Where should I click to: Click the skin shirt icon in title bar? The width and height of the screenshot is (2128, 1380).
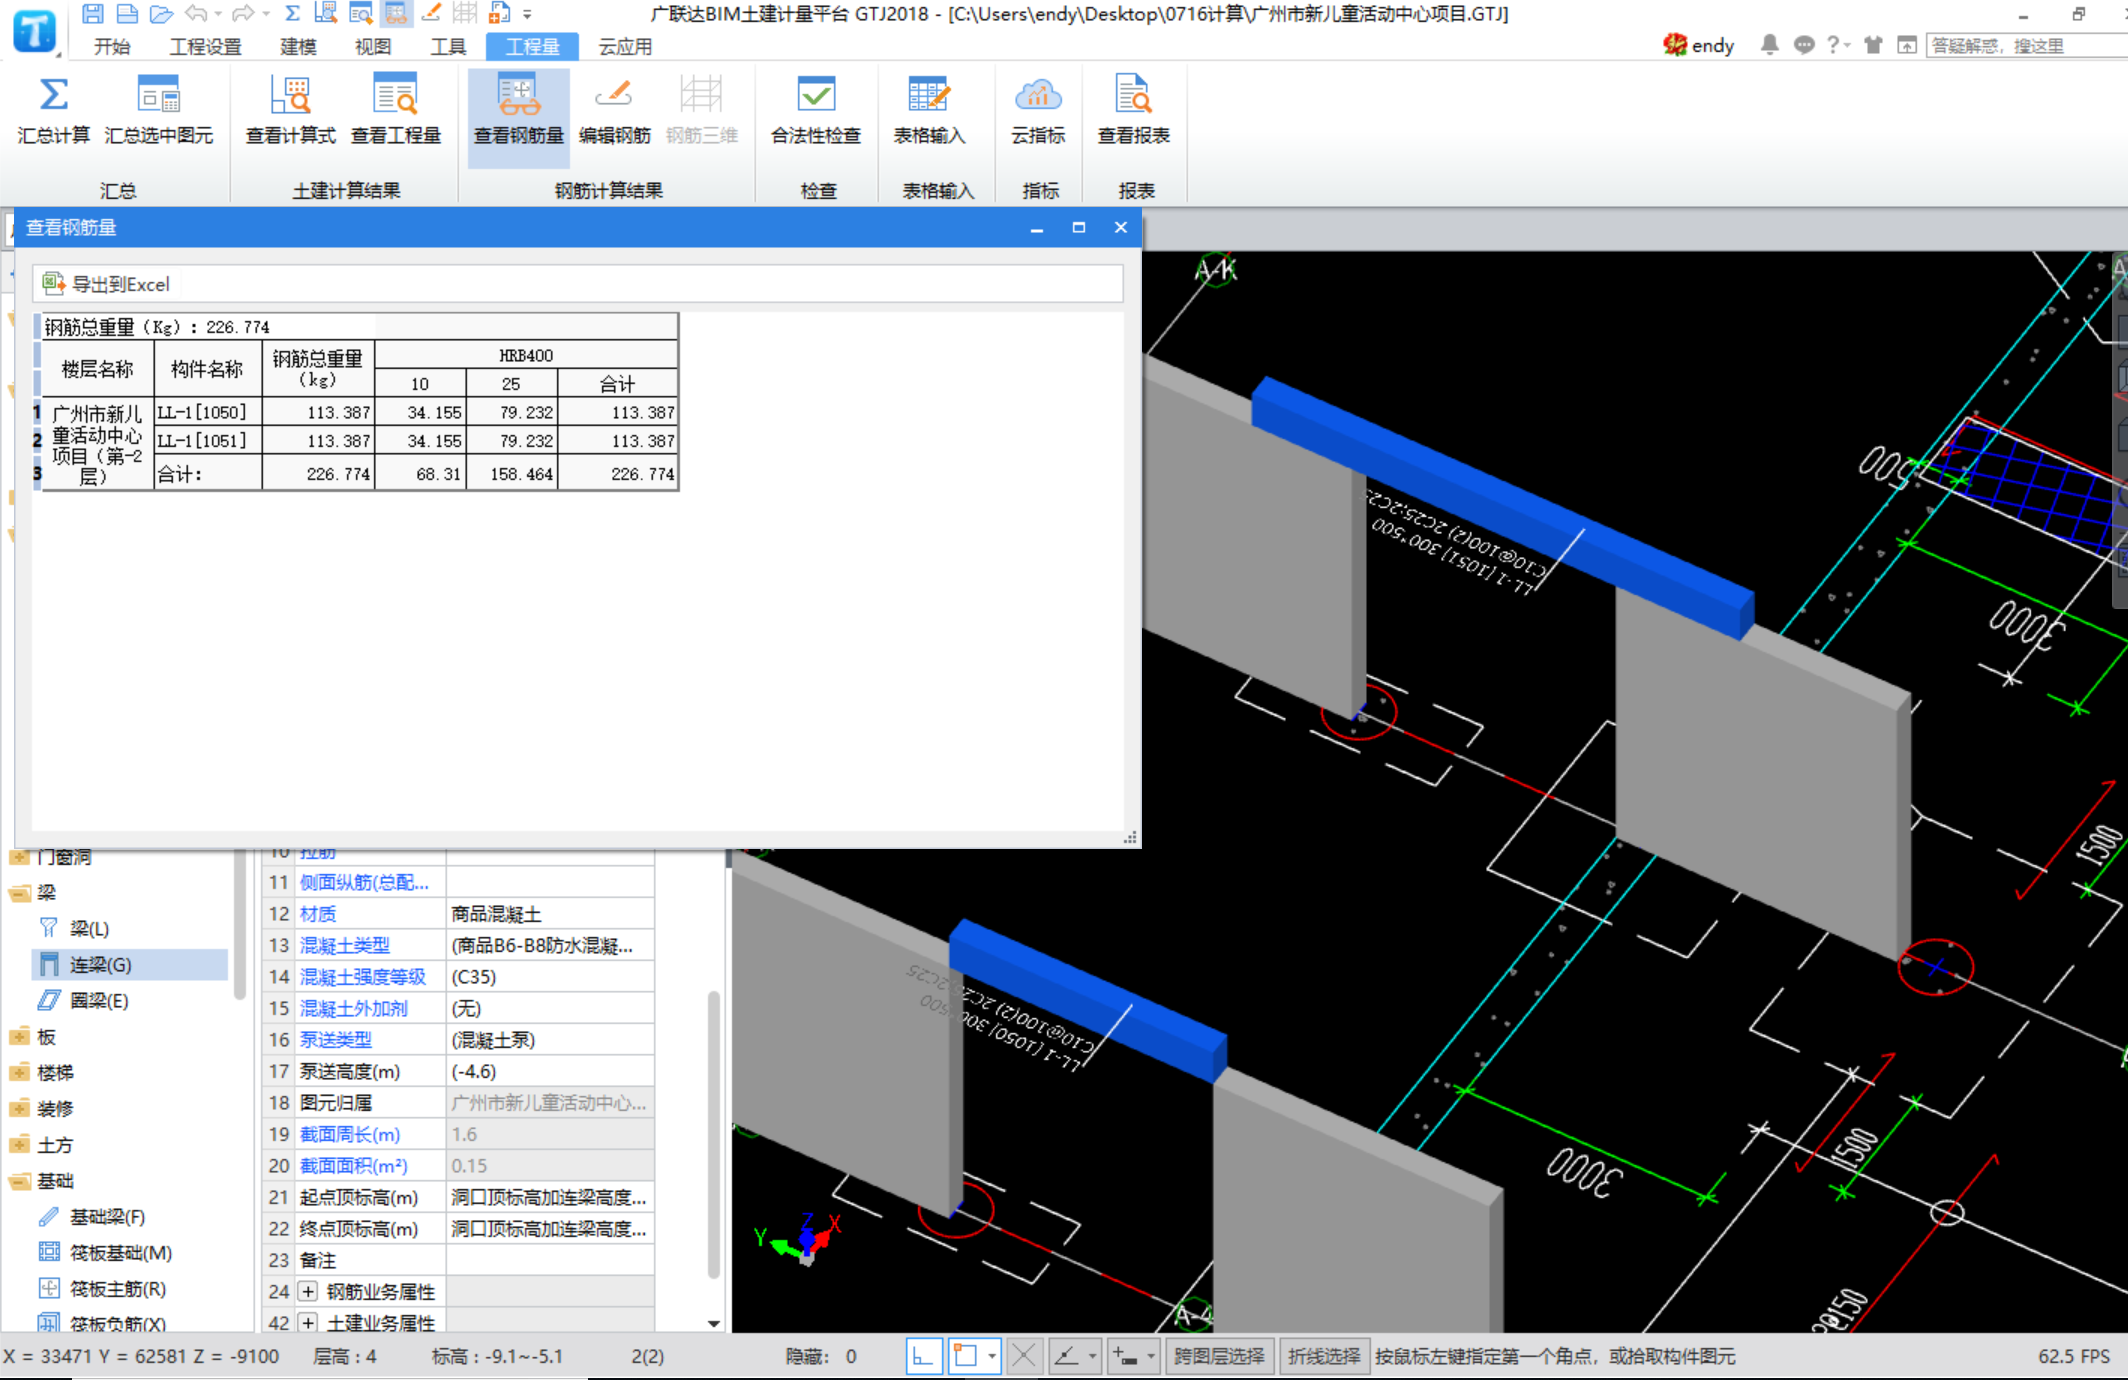(x=1873, y=45)
